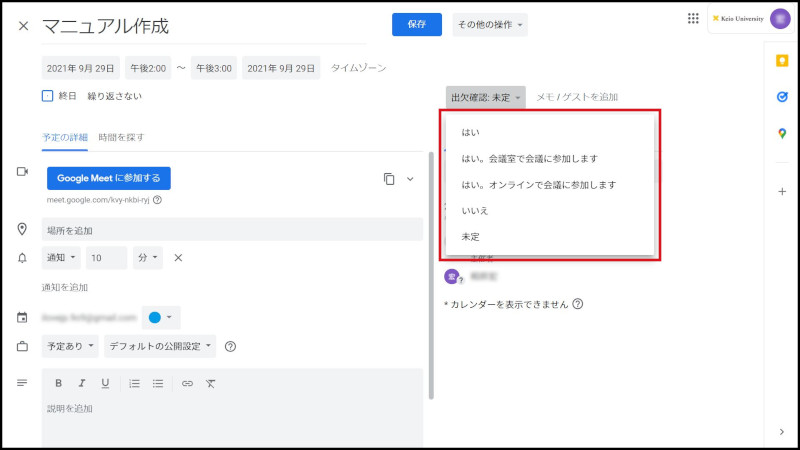Open the 予定あり availability dropdown
This screenshot has width=800, height=450.
point(71,347)
